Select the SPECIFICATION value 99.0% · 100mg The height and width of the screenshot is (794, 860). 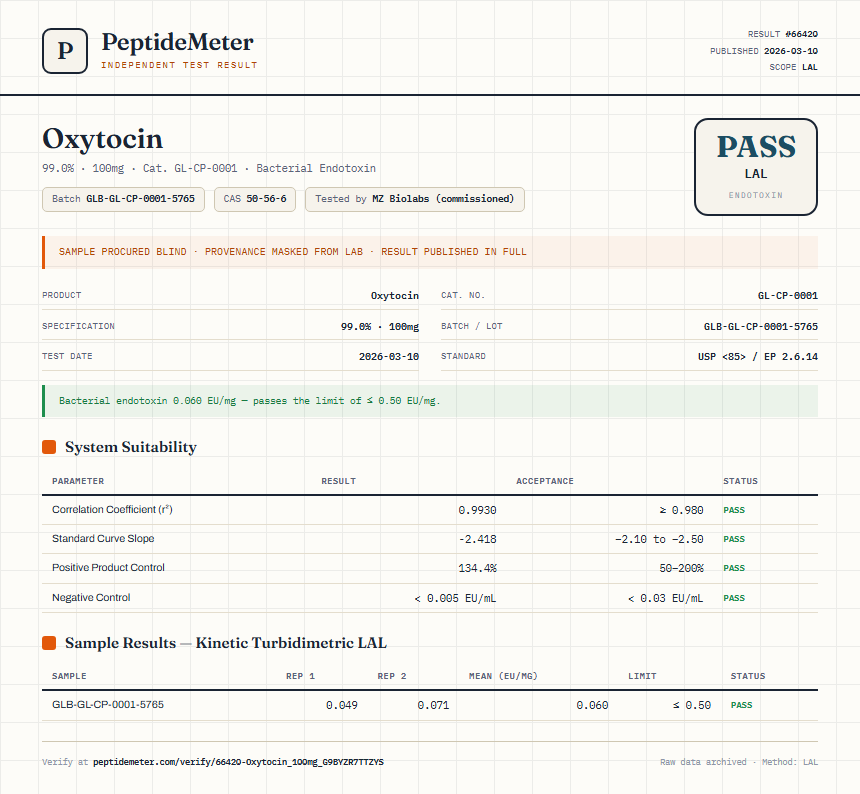point(380,326)
